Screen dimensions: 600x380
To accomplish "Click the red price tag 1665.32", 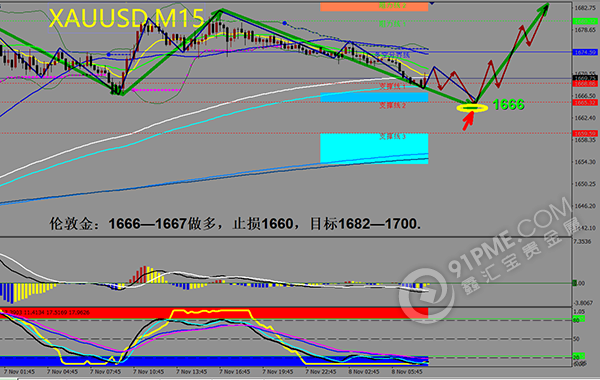I will click(x=585, y=103).
